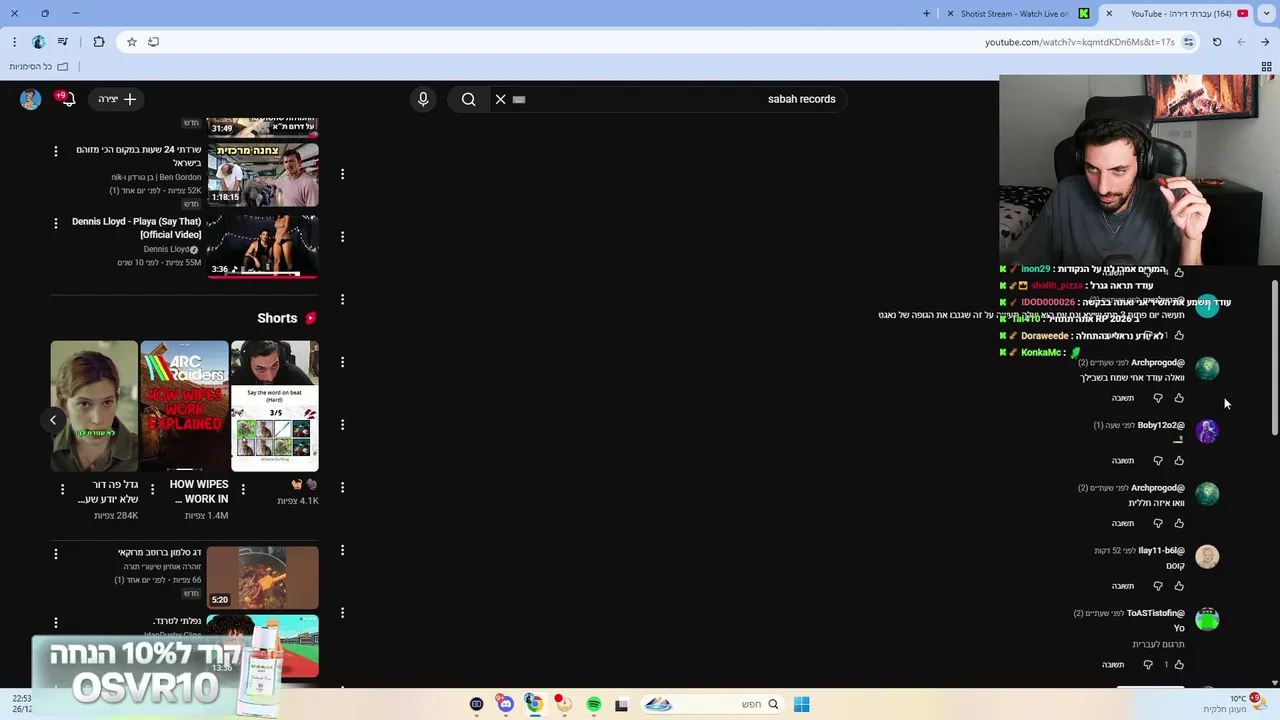Close the Shotist Stream tab
This screenshot has width=1280, height=720.
pos(951,14)
